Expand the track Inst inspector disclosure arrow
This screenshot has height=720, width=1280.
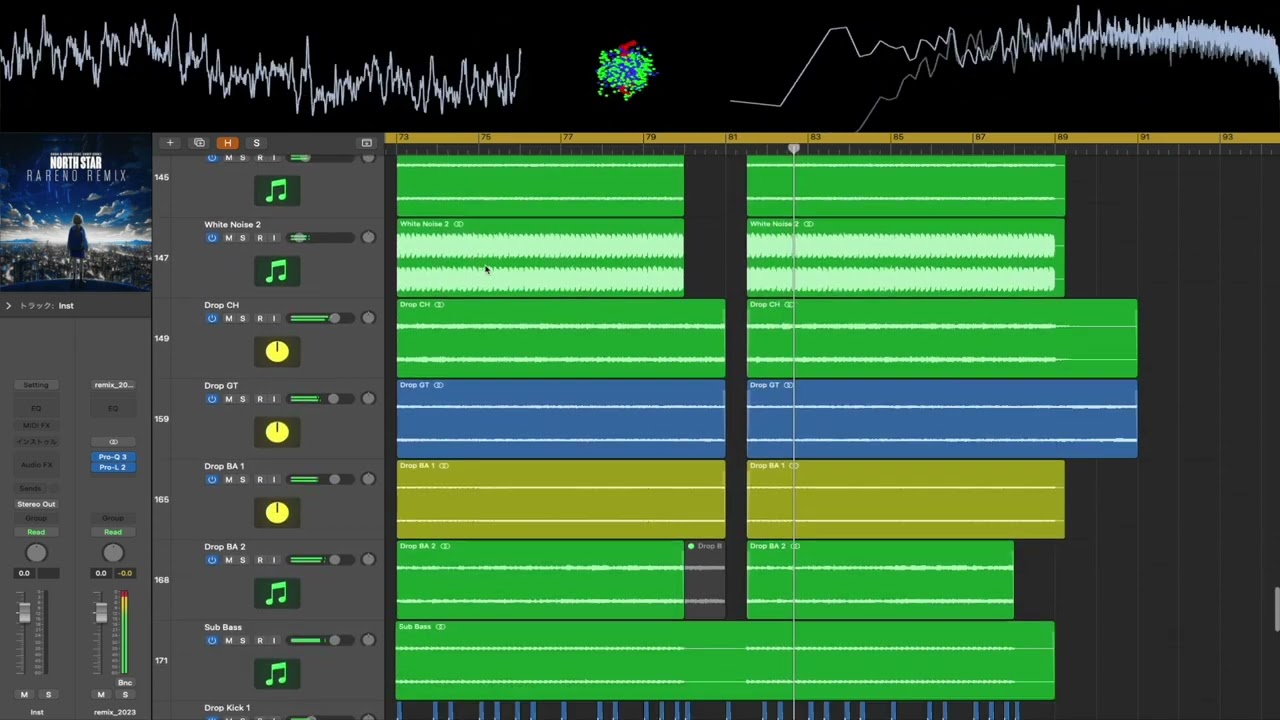8,305
